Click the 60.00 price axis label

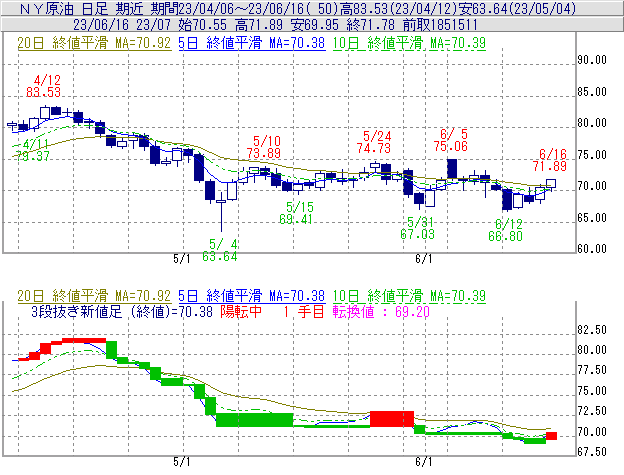tap(592, 249)
